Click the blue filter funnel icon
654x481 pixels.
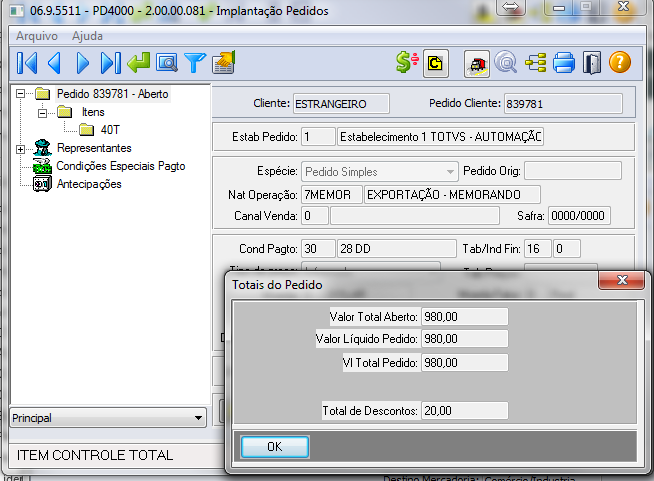click(x=195, y=63)
